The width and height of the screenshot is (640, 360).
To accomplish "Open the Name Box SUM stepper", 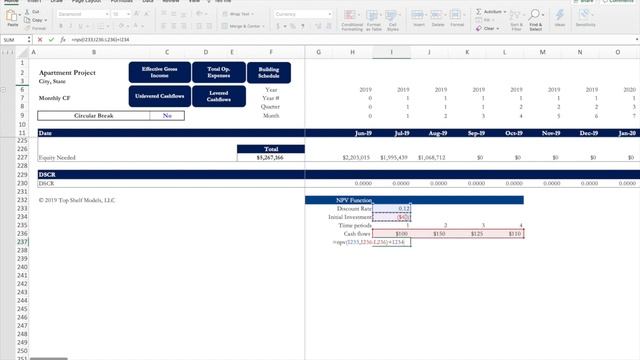I will [x=29, y=40].
